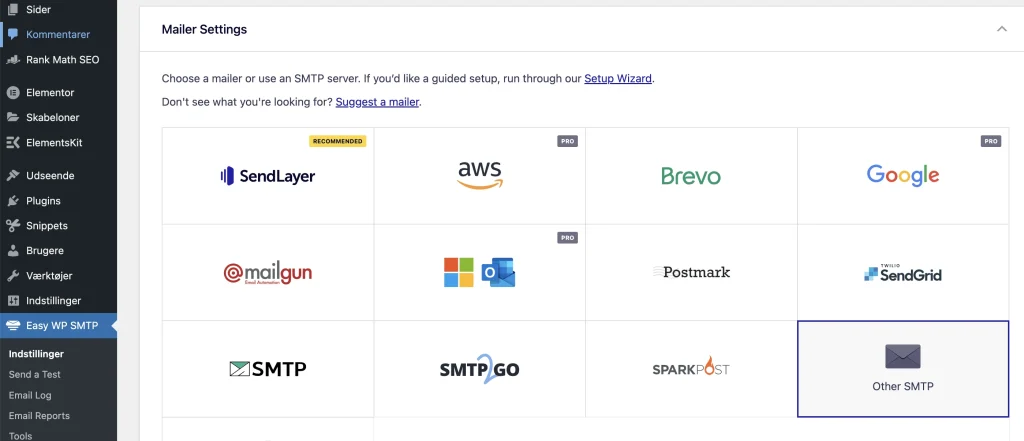1024x441 pixels.
Task: Open the Setup Wizard link
Action: pyautogui.click(x=618, y=78)
